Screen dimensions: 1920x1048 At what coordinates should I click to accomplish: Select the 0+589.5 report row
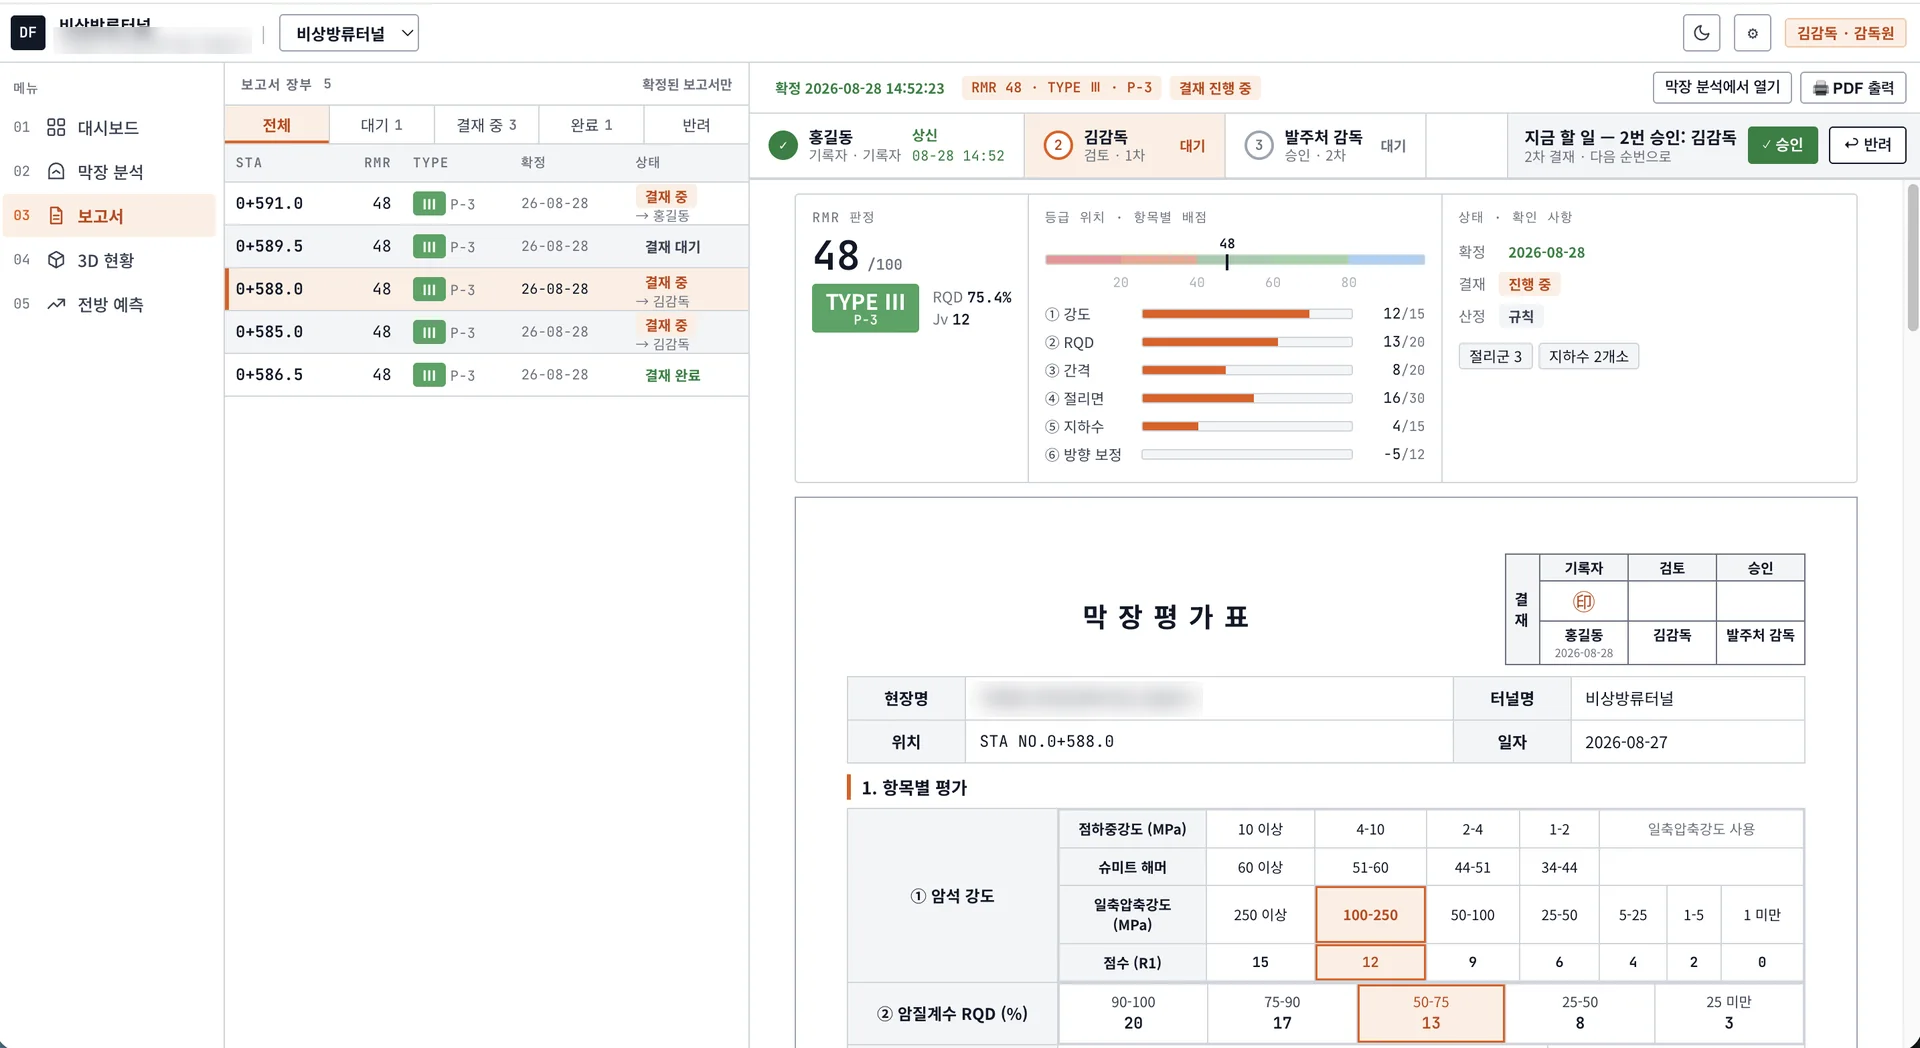point(487,246)
